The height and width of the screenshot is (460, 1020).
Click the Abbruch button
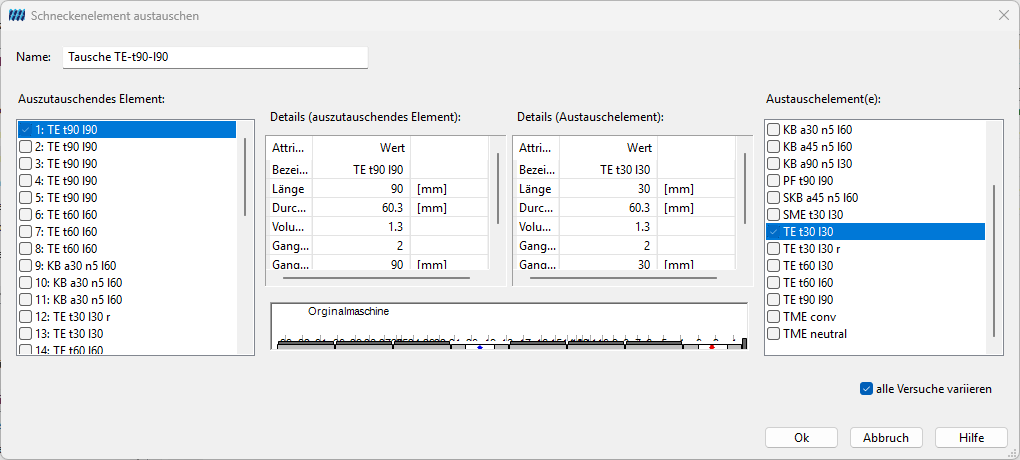[x=886, y=438]
